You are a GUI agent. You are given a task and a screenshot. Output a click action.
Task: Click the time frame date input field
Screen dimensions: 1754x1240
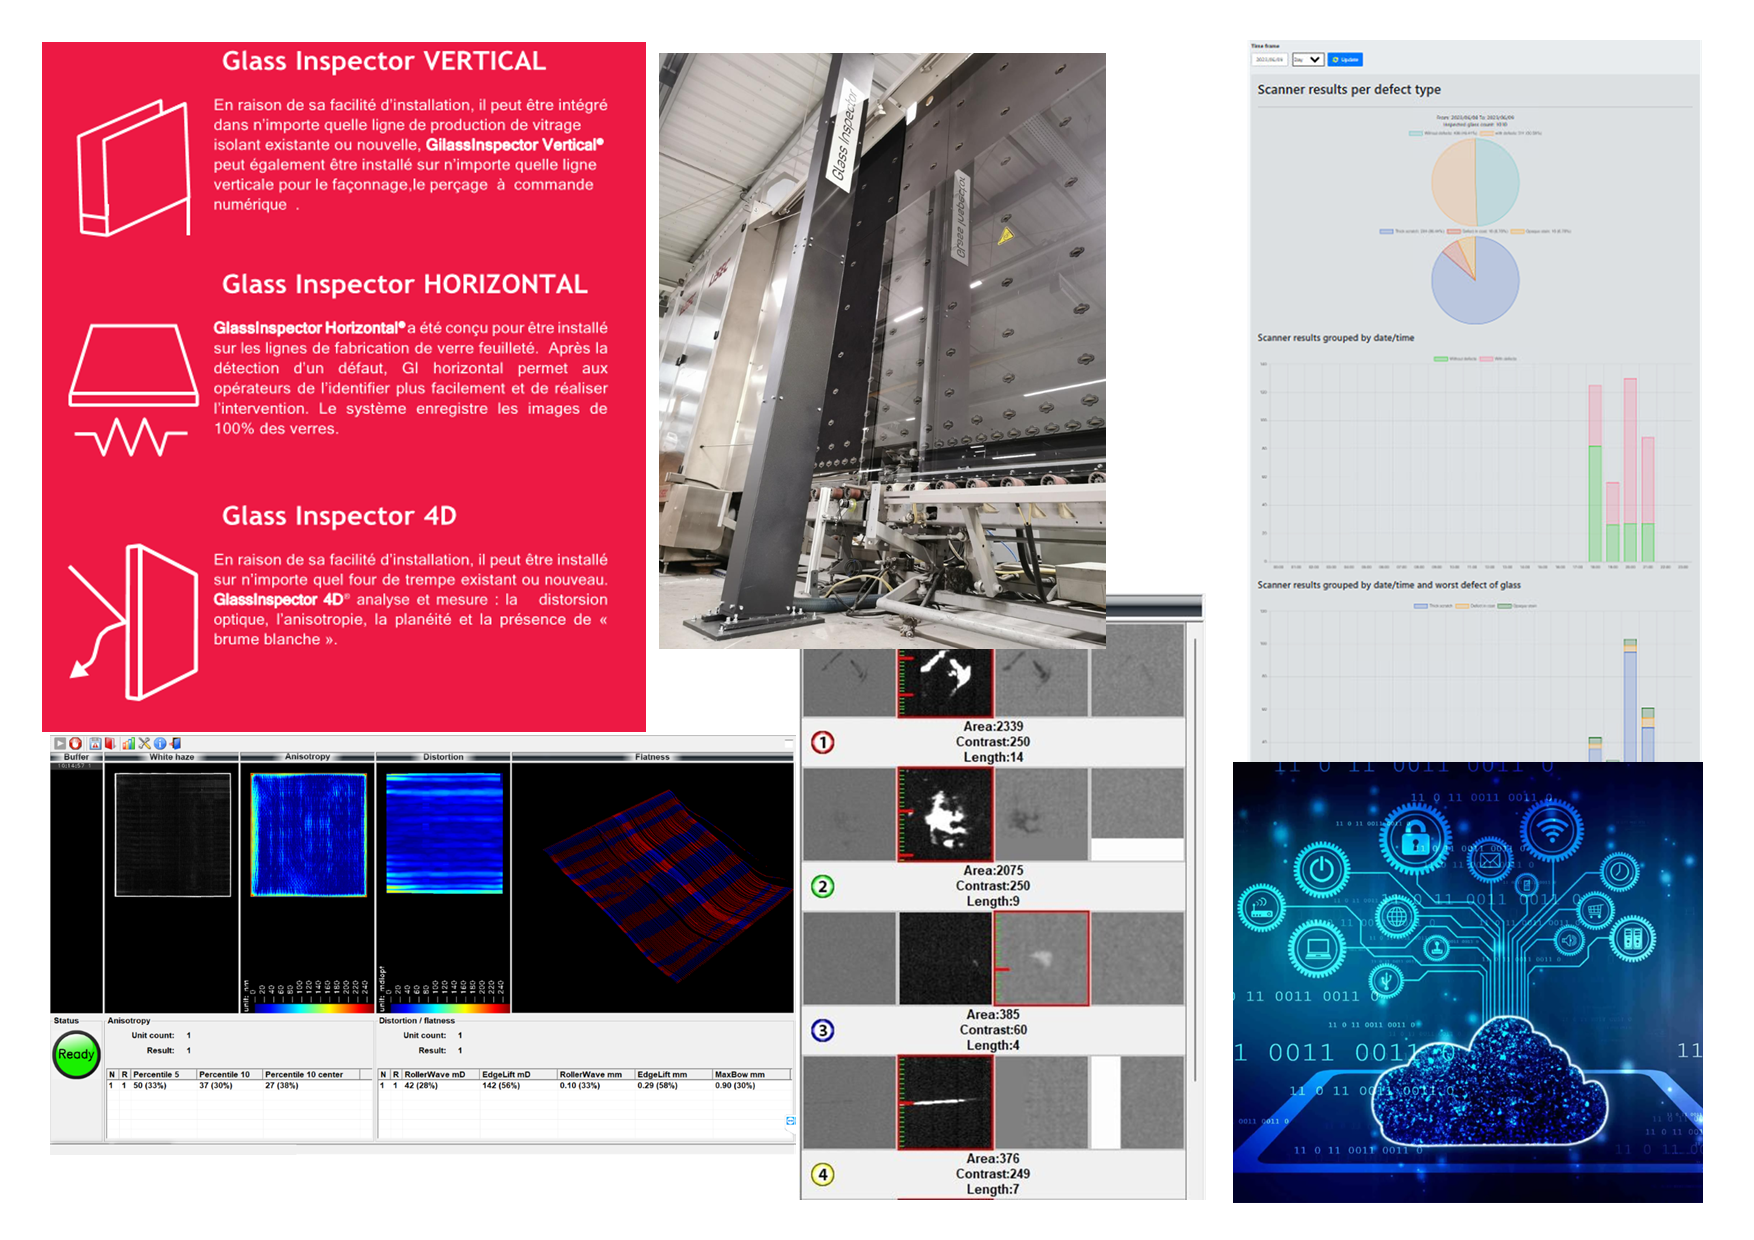1269,60
